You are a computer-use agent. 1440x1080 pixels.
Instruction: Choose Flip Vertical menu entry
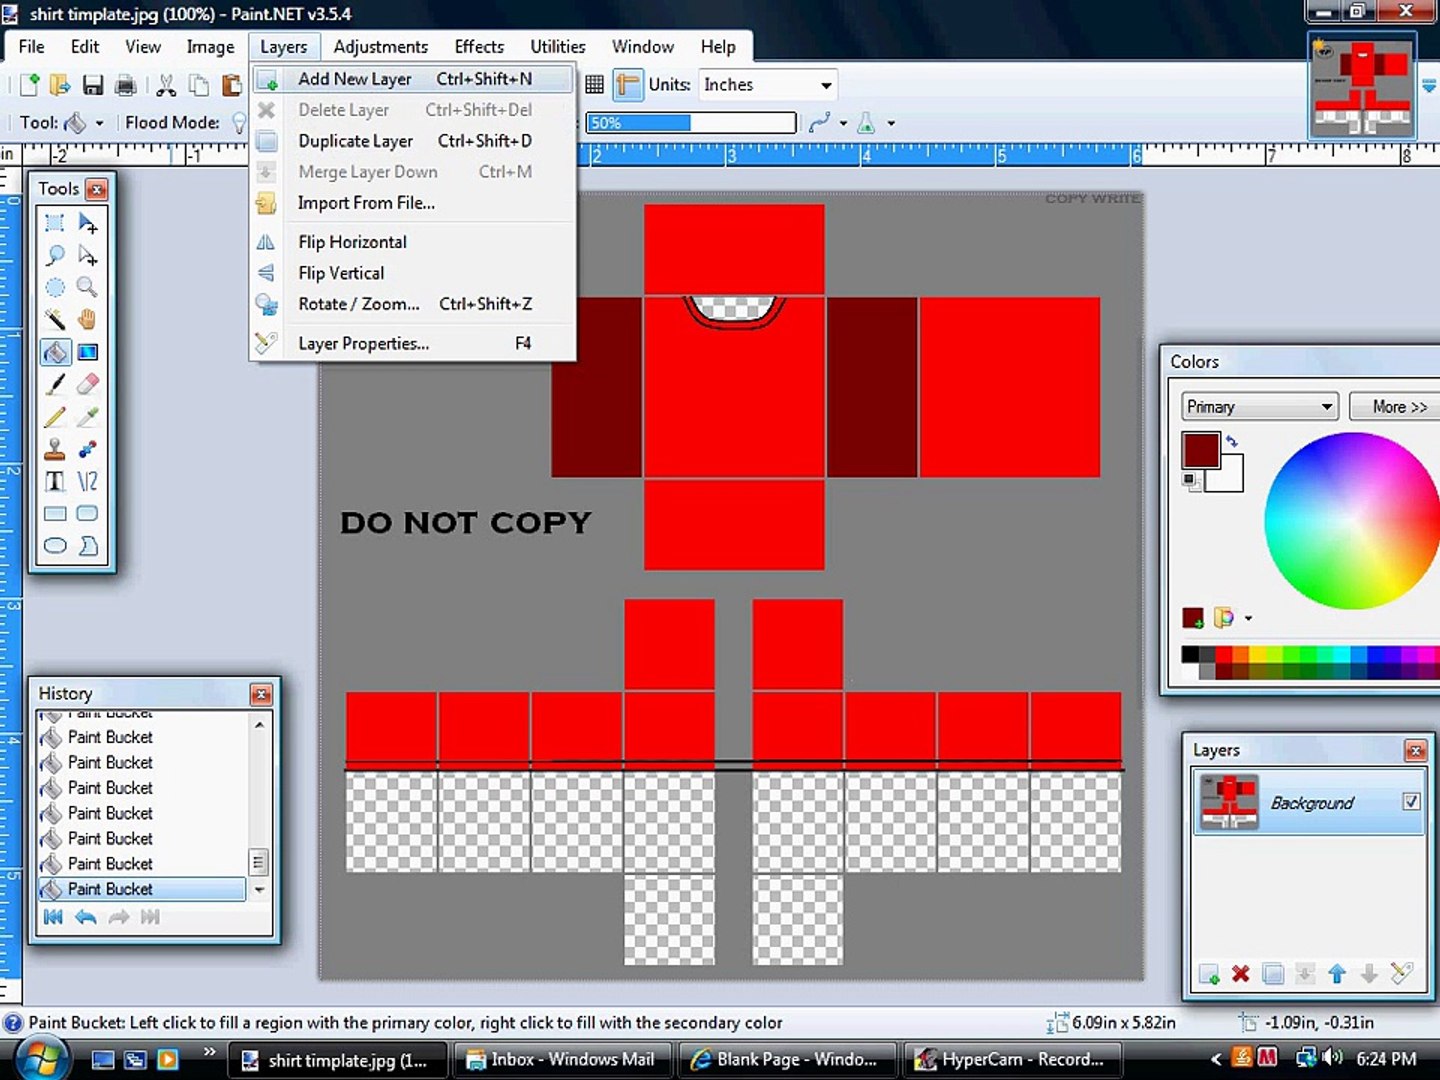413,273
